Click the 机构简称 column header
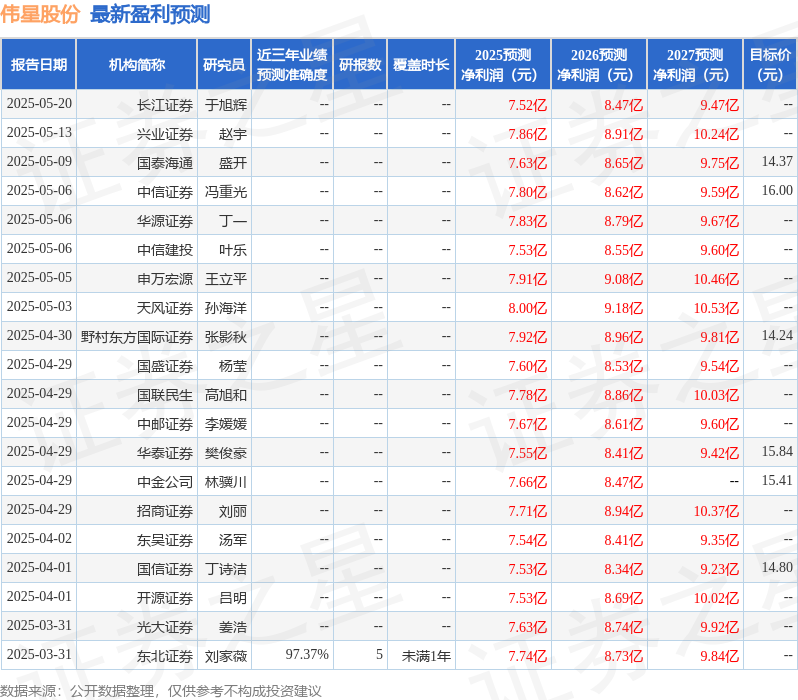 pos(136,64)
